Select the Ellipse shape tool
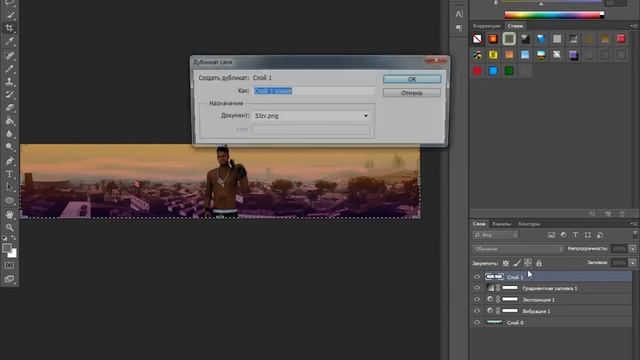Image resolution: width=640 pixels, height=360 pixels. 10,200
